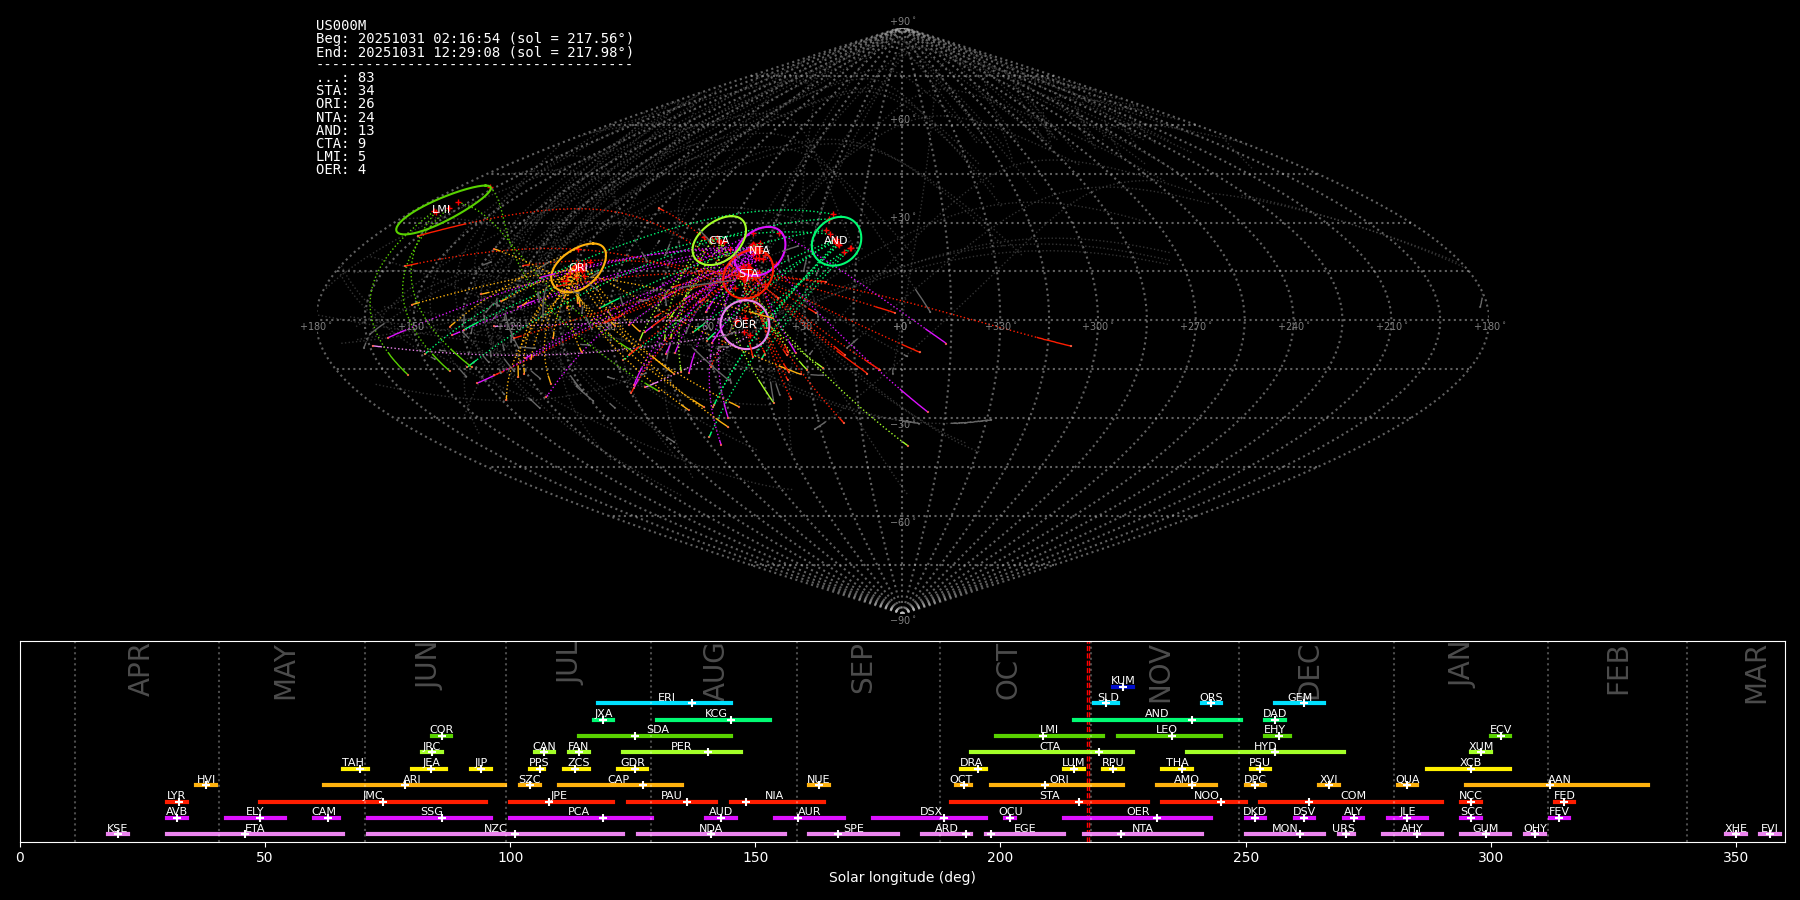Click the DRA shower label in timeline
The height and width of the screenshot is (900, 1800).
(972, 763)
